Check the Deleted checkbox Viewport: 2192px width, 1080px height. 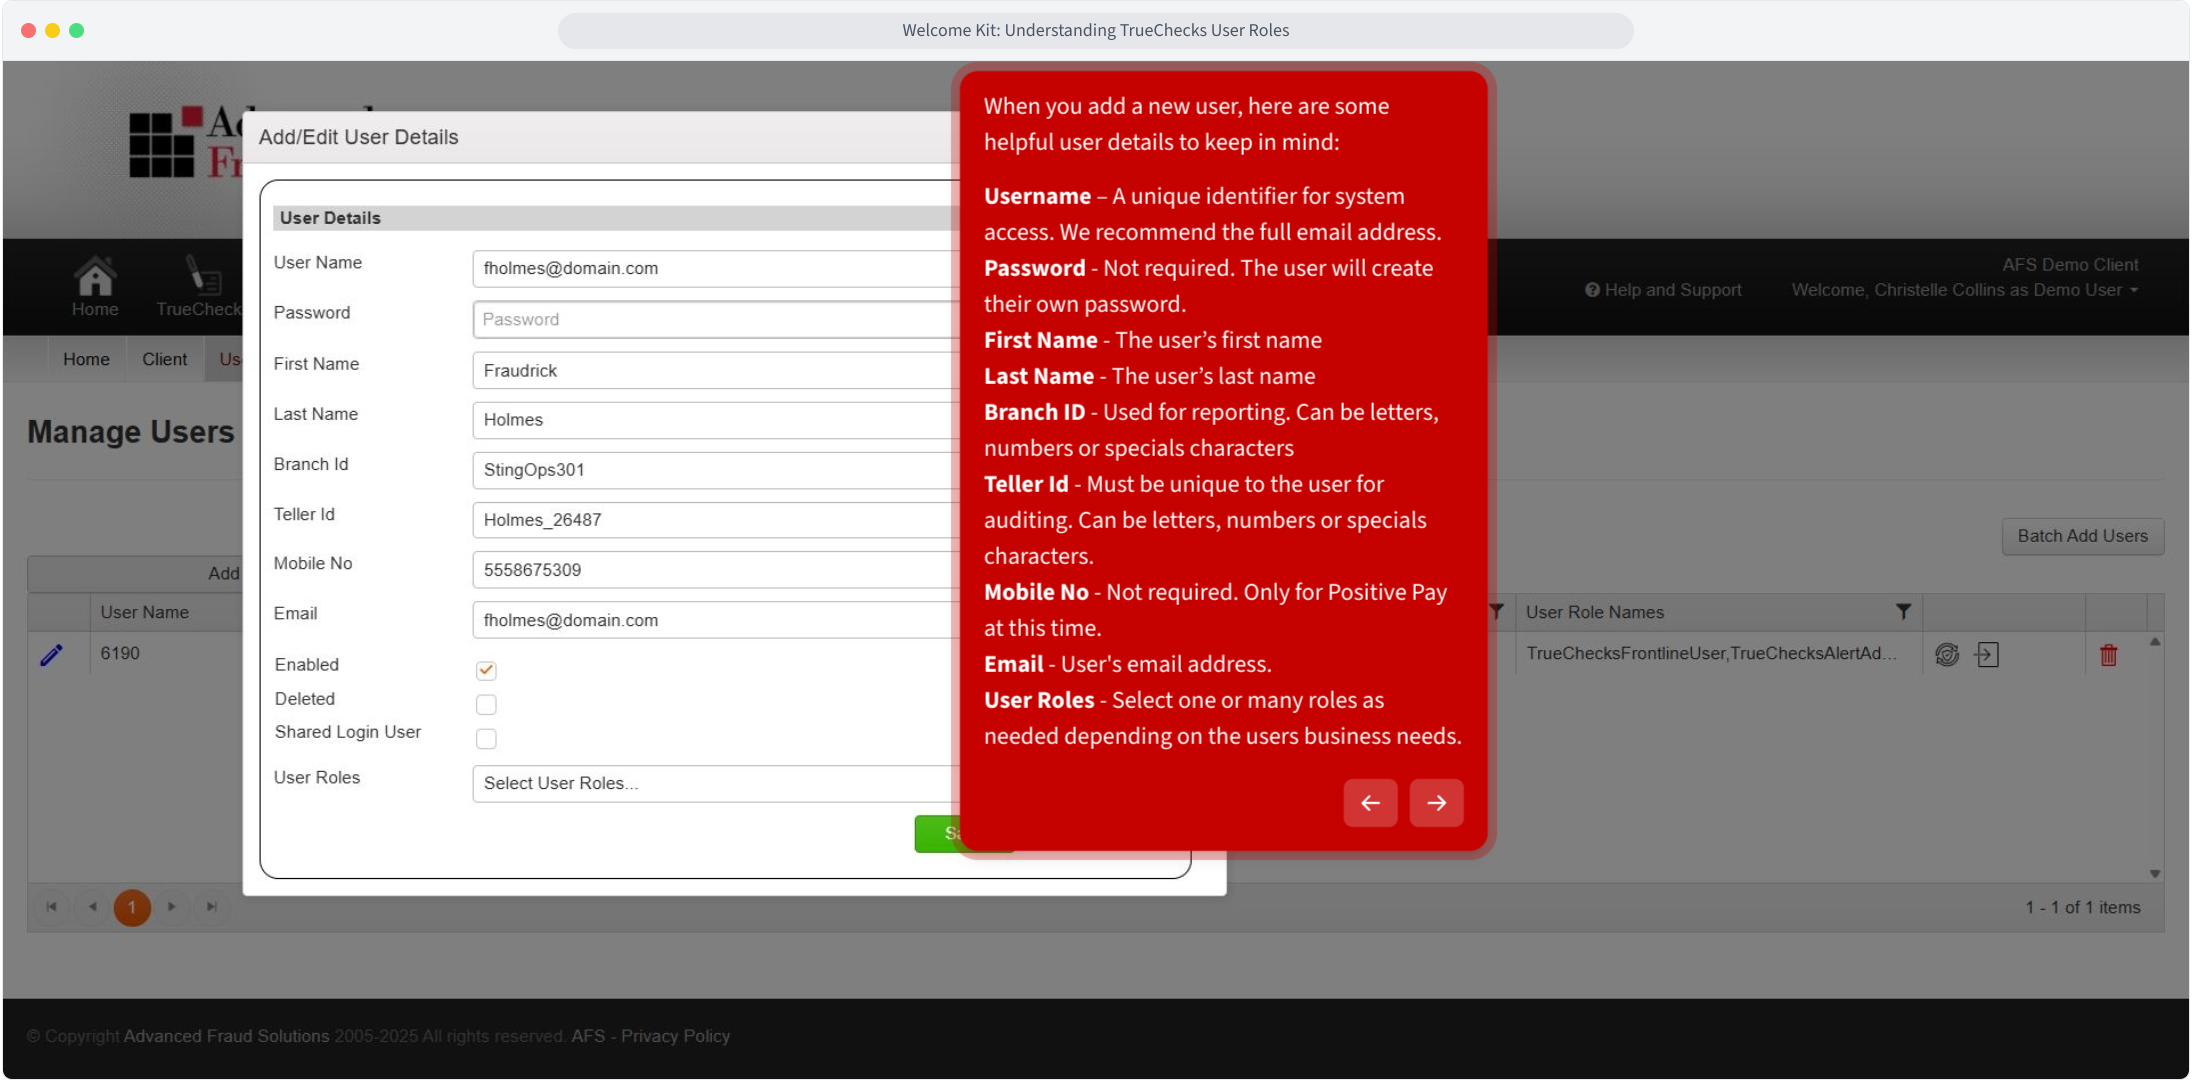[486, 705]
